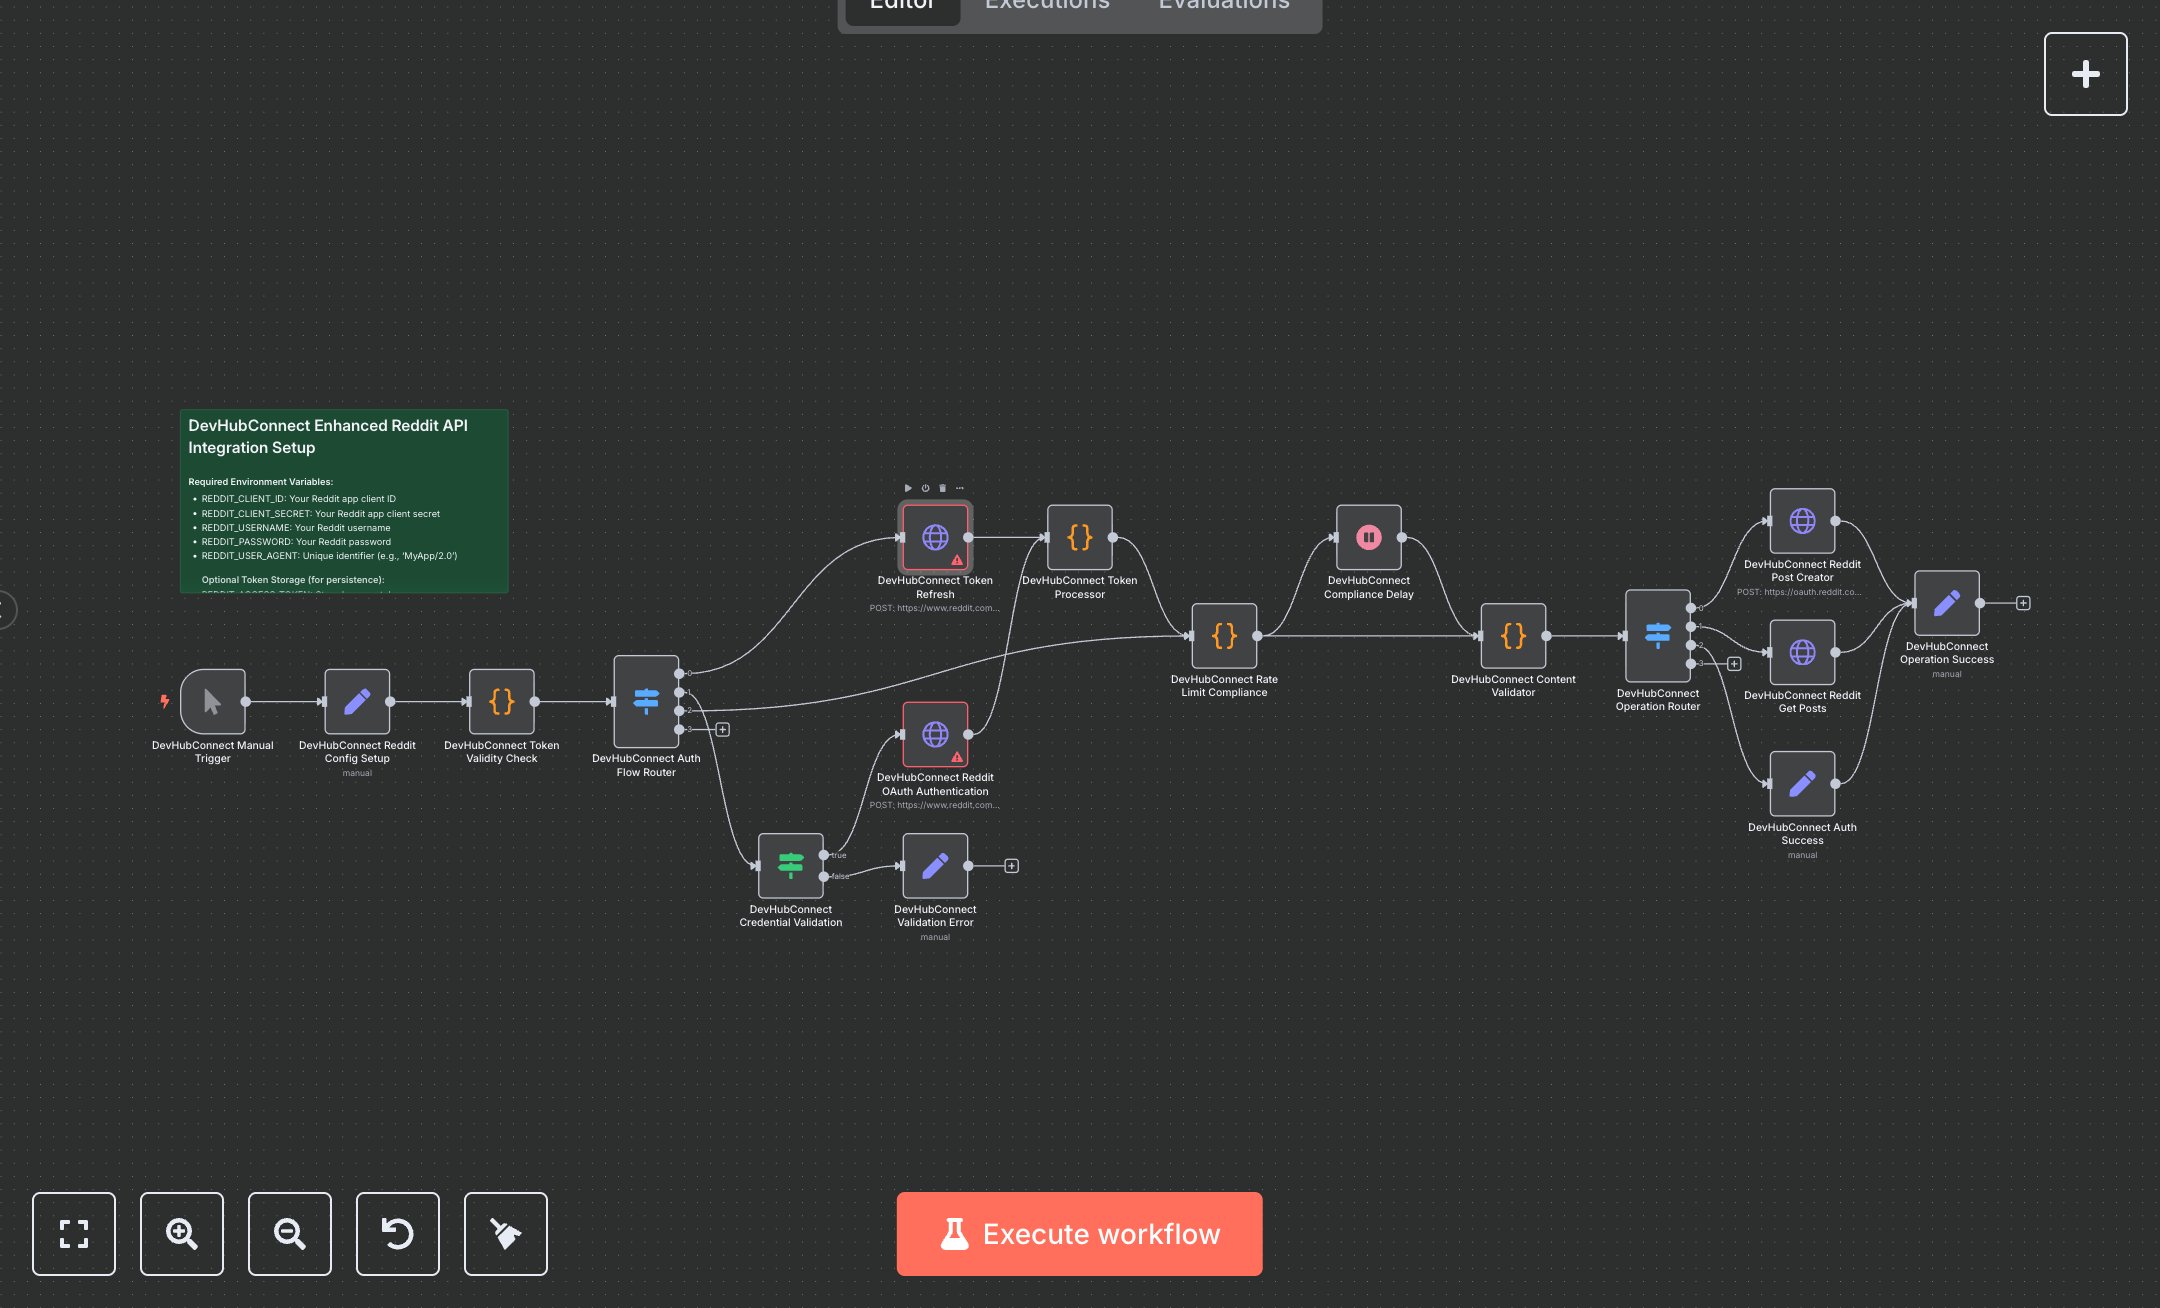
Task: Zoom in on the workflow canvas
Action: coord(181,1233)
